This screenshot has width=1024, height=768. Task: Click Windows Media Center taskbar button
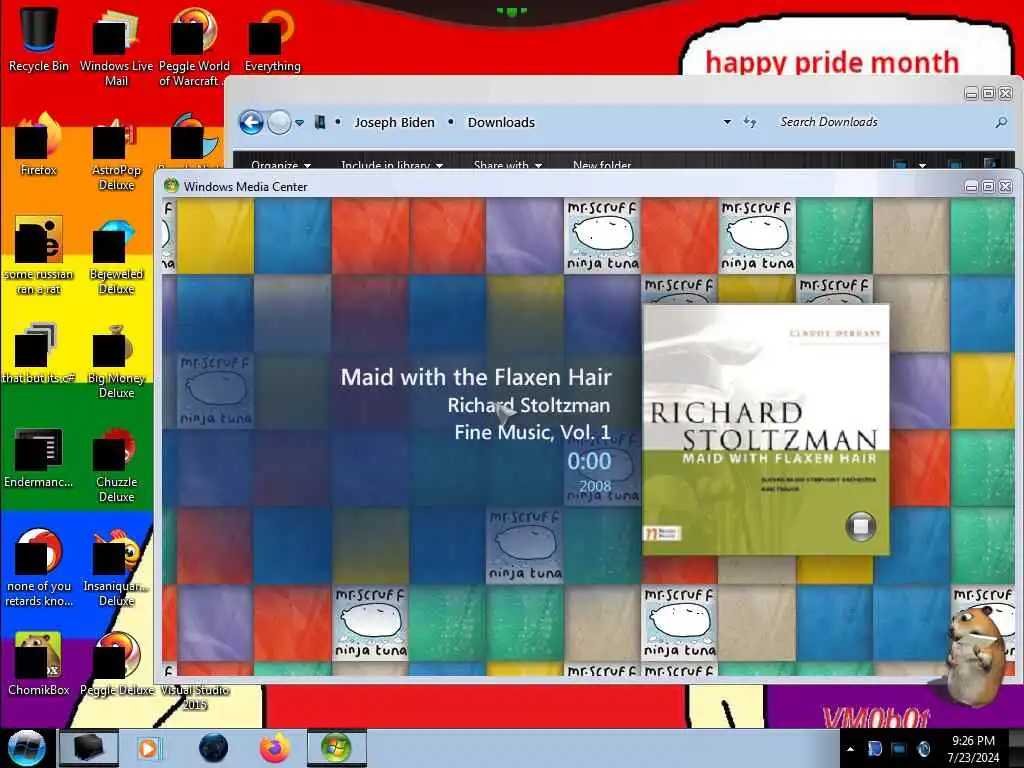click(336, 748)
